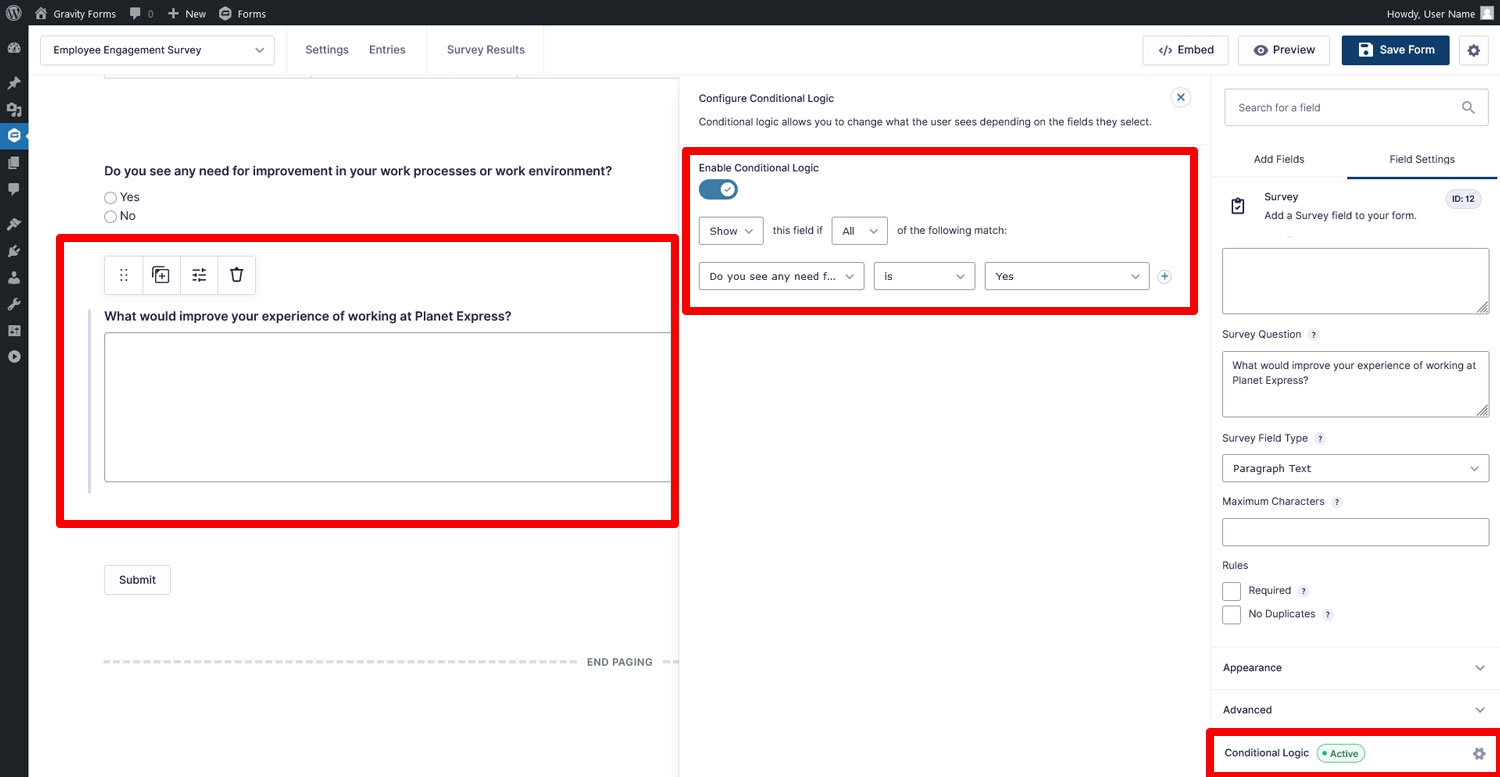The height and width of the screenshot is (777, 1500).
Task: Open the 'Yes' value dropdown
Action: tap(1067, 276)
